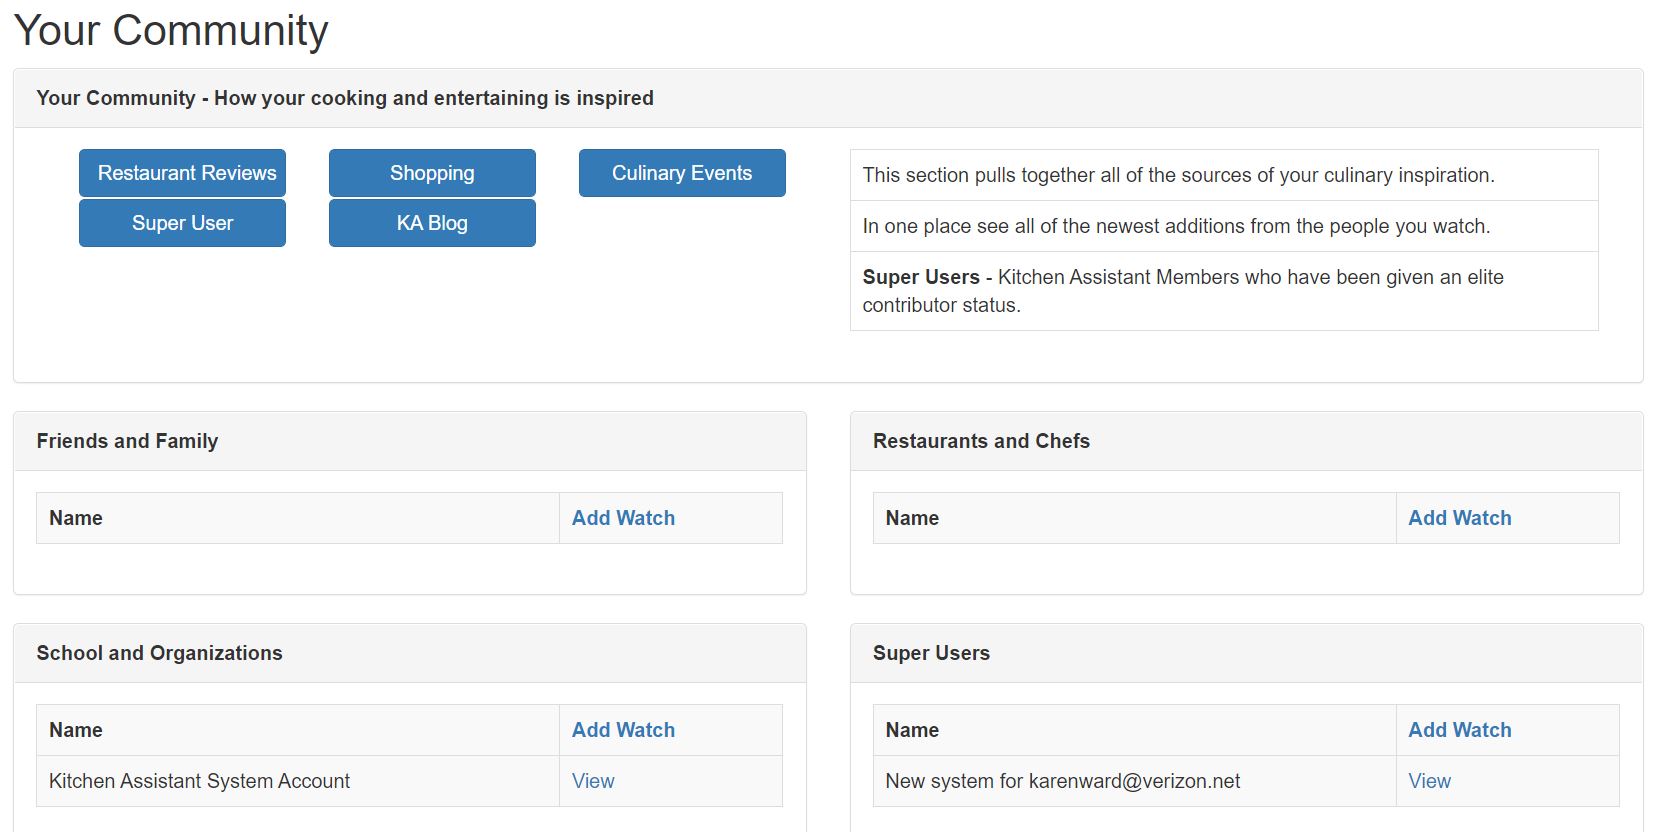Add Watch under Super Users

coord(1460,730)
